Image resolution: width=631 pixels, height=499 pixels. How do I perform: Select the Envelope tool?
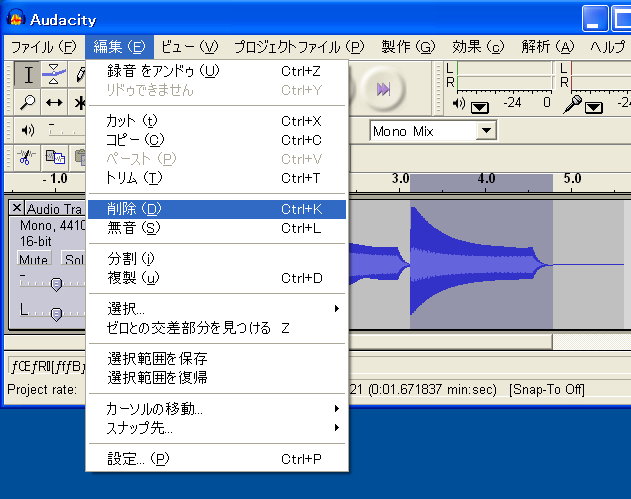click(x=54, y=74)
